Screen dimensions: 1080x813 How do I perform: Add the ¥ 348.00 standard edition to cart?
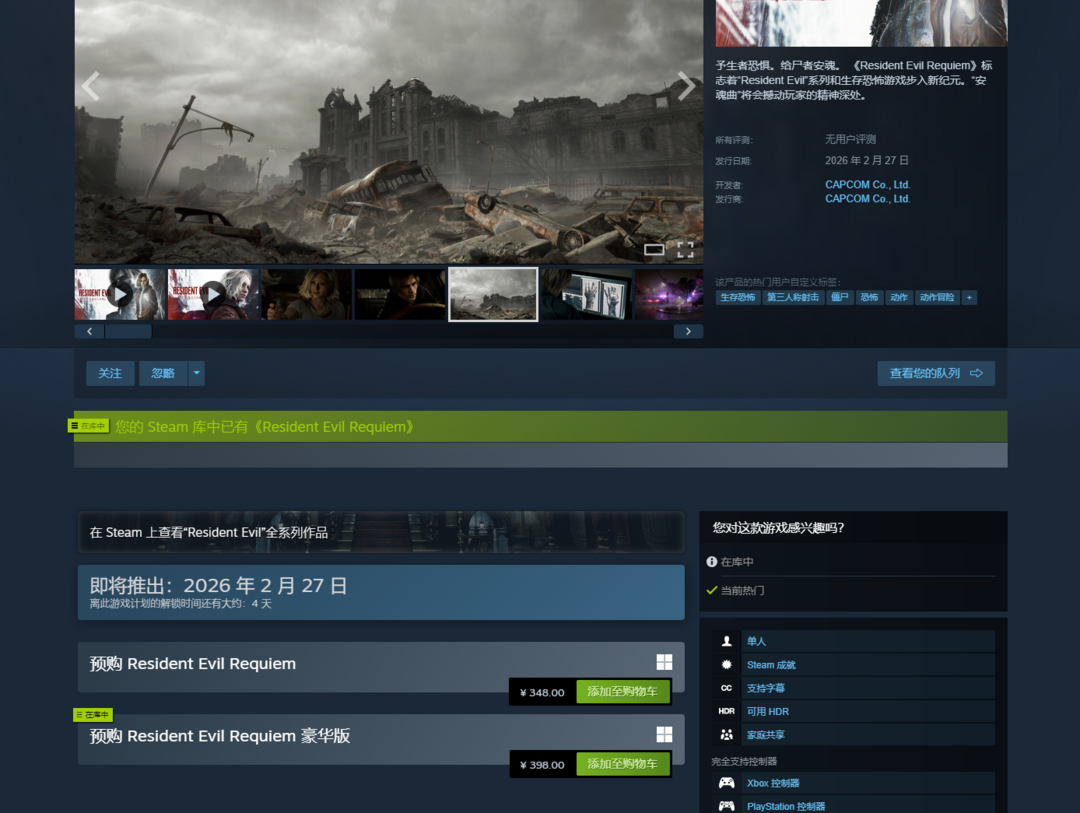click(622, 692)
